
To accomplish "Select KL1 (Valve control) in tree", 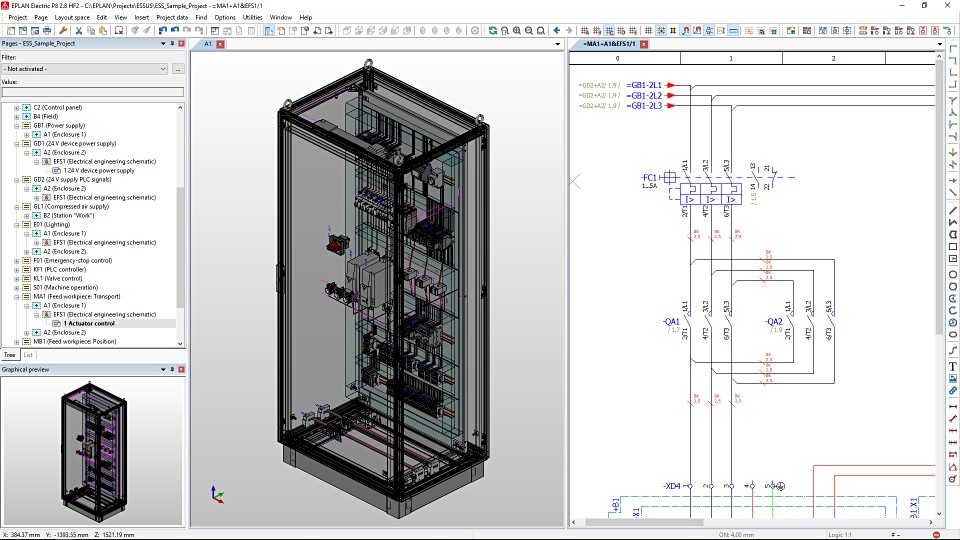I will (x=58, y=279).
